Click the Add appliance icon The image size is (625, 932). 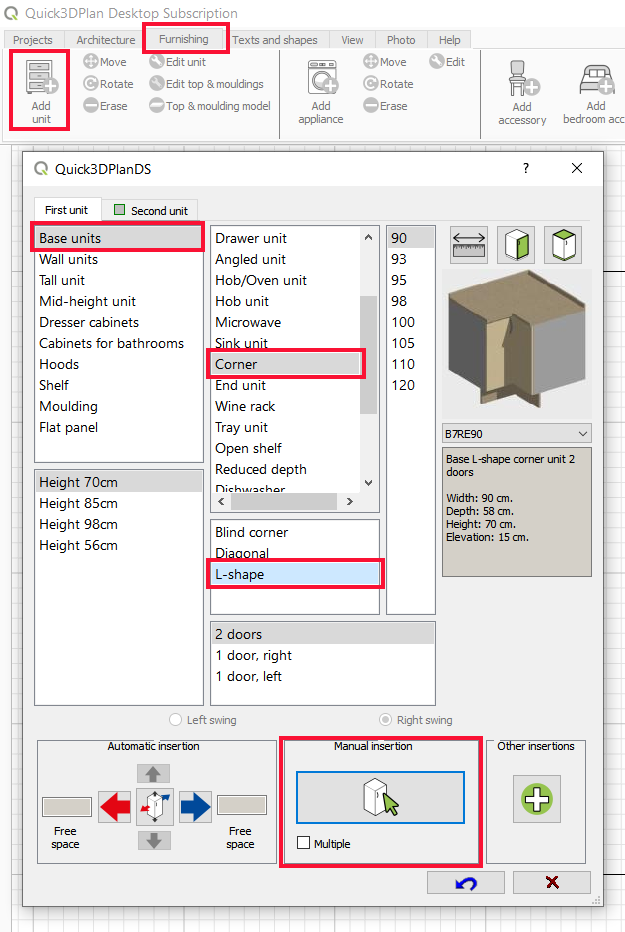pyautogui.click(x=321, y=78)
